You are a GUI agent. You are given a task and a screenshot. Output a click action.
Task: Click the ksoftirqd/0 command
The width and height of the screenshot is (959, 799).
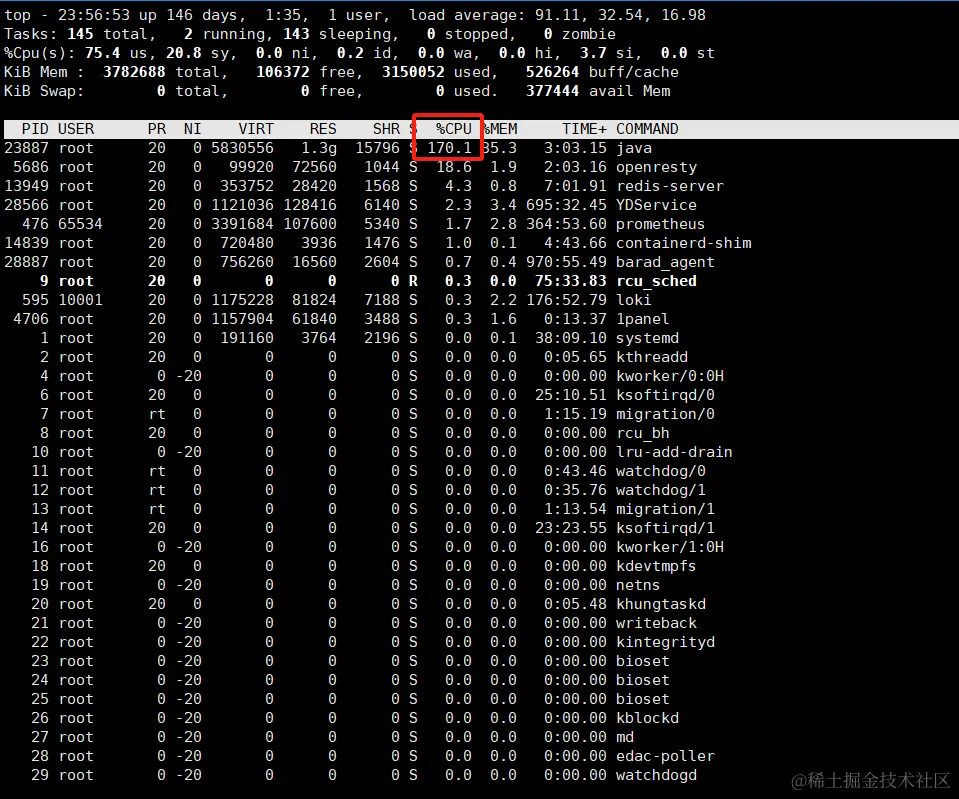665,395
